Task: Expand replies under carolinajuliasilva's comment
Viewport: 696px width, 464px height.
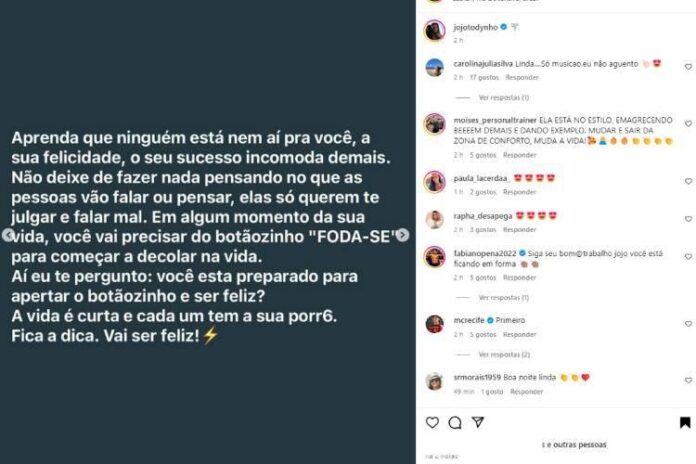Action: tap(503, 98)
